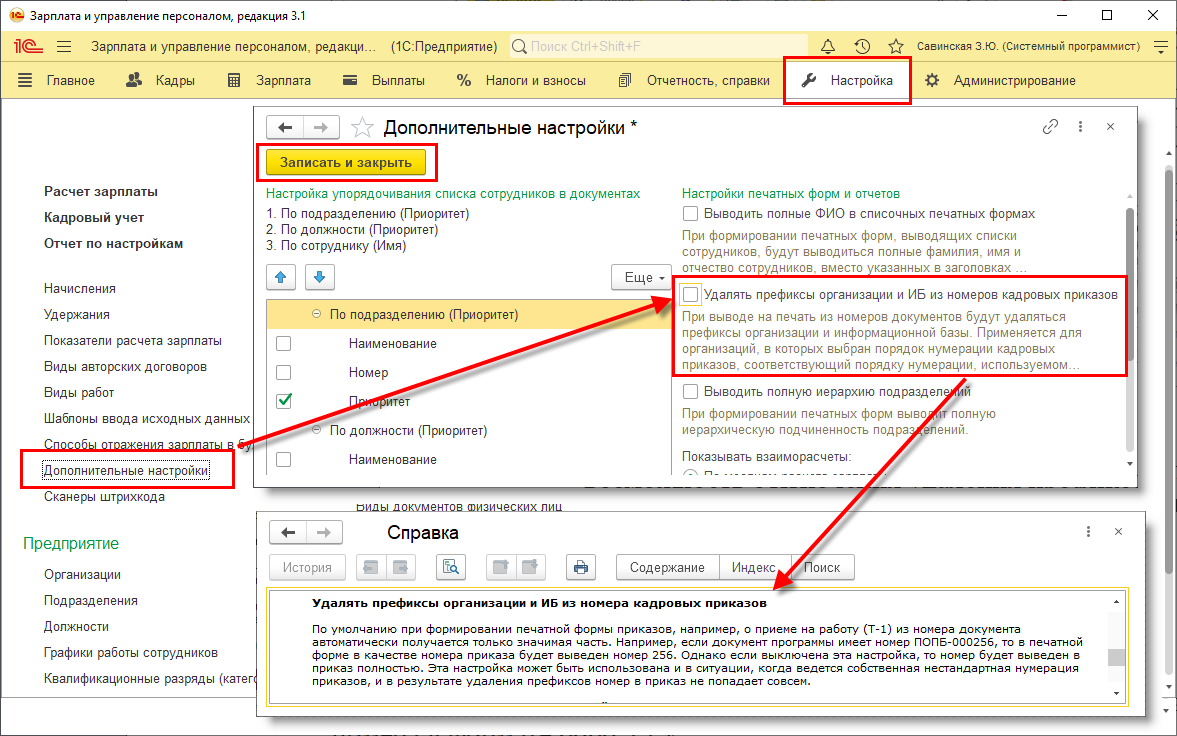Screen dimensions: 1177x736
Task: Close the Справка window
Action: [x=1118, y=532]
